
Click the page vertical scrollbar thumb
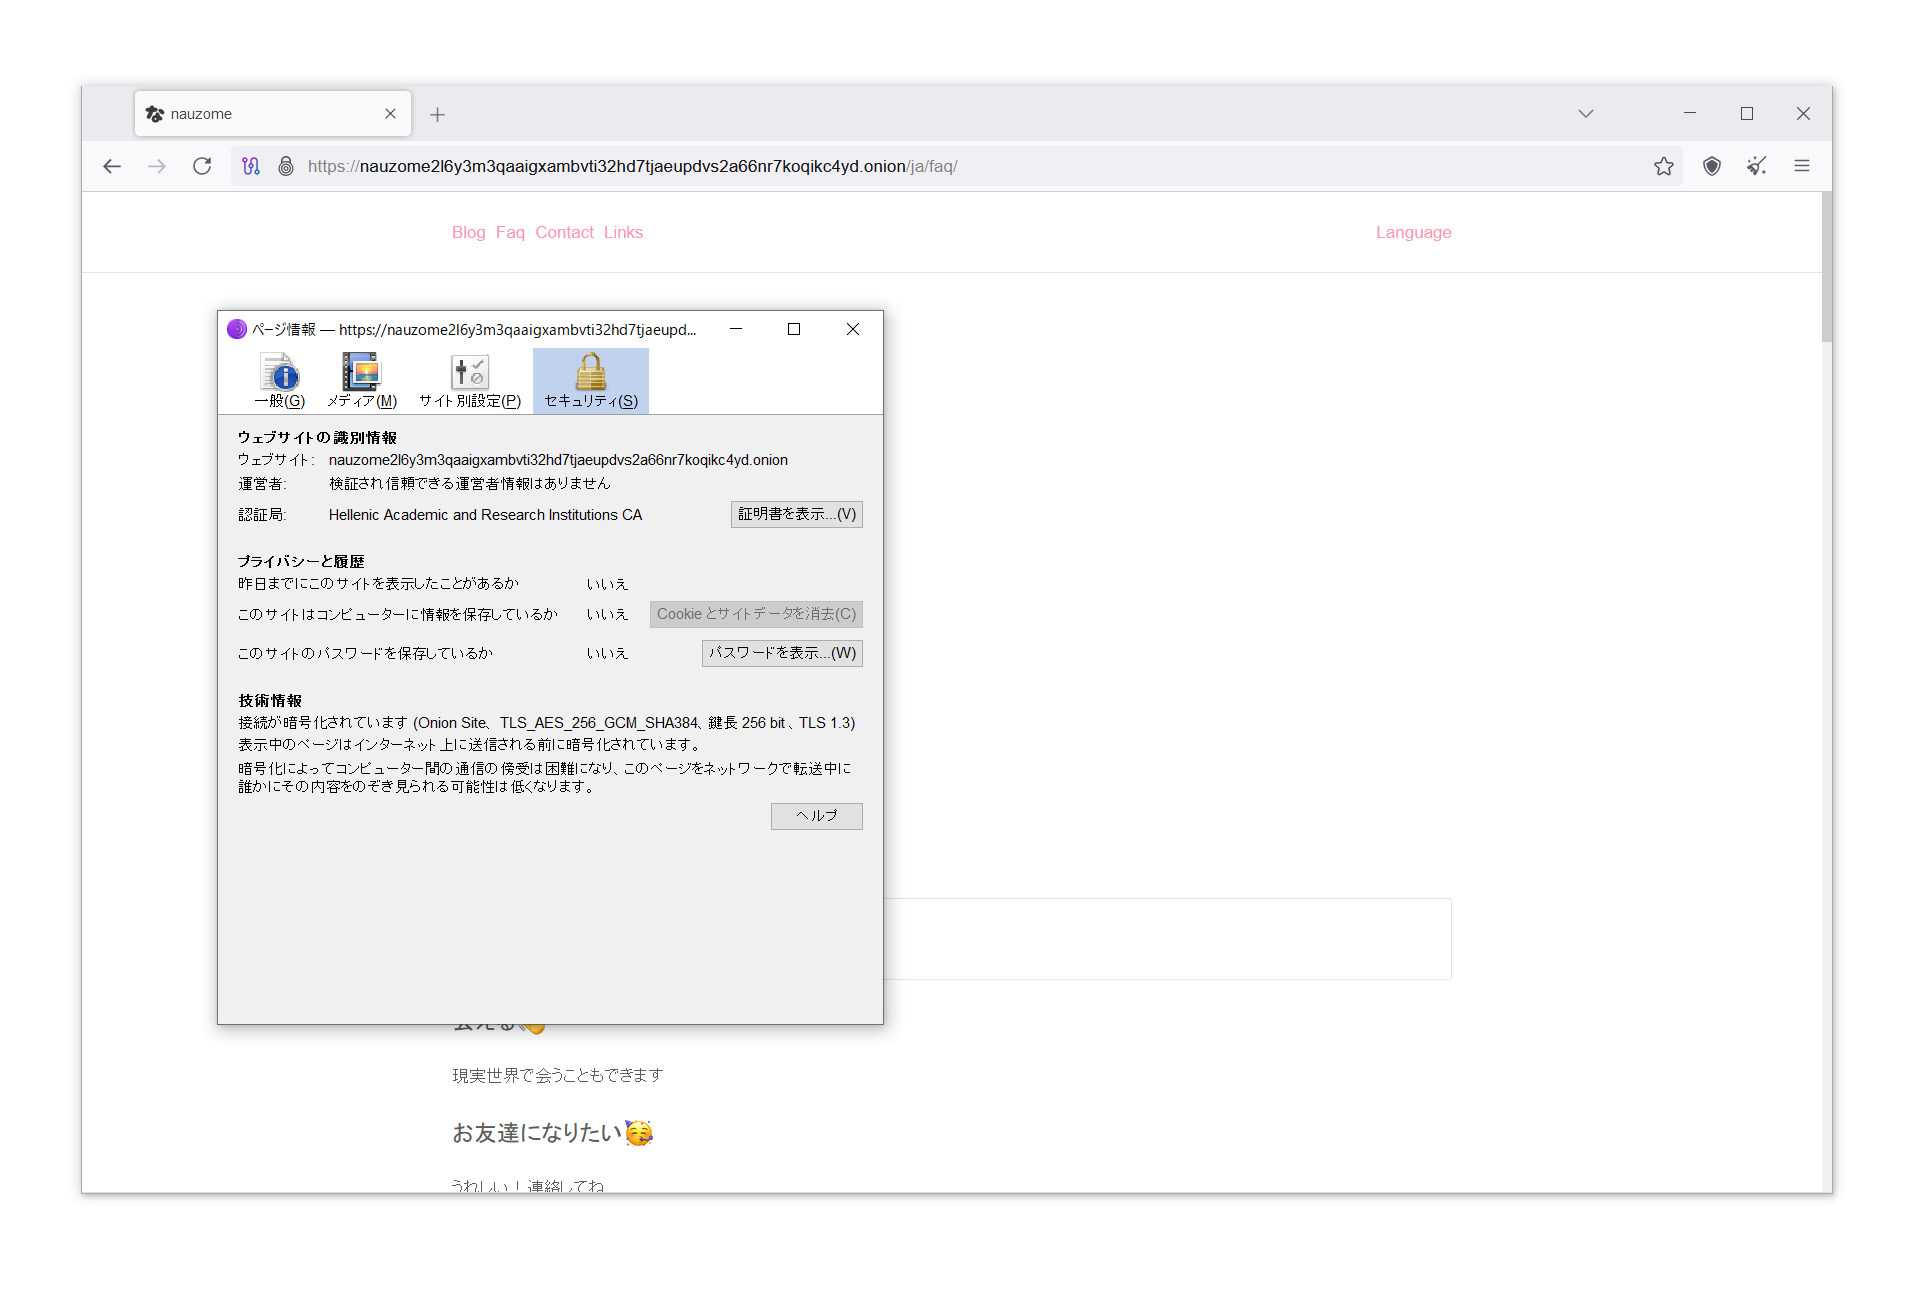click(x=1827, y=267)
